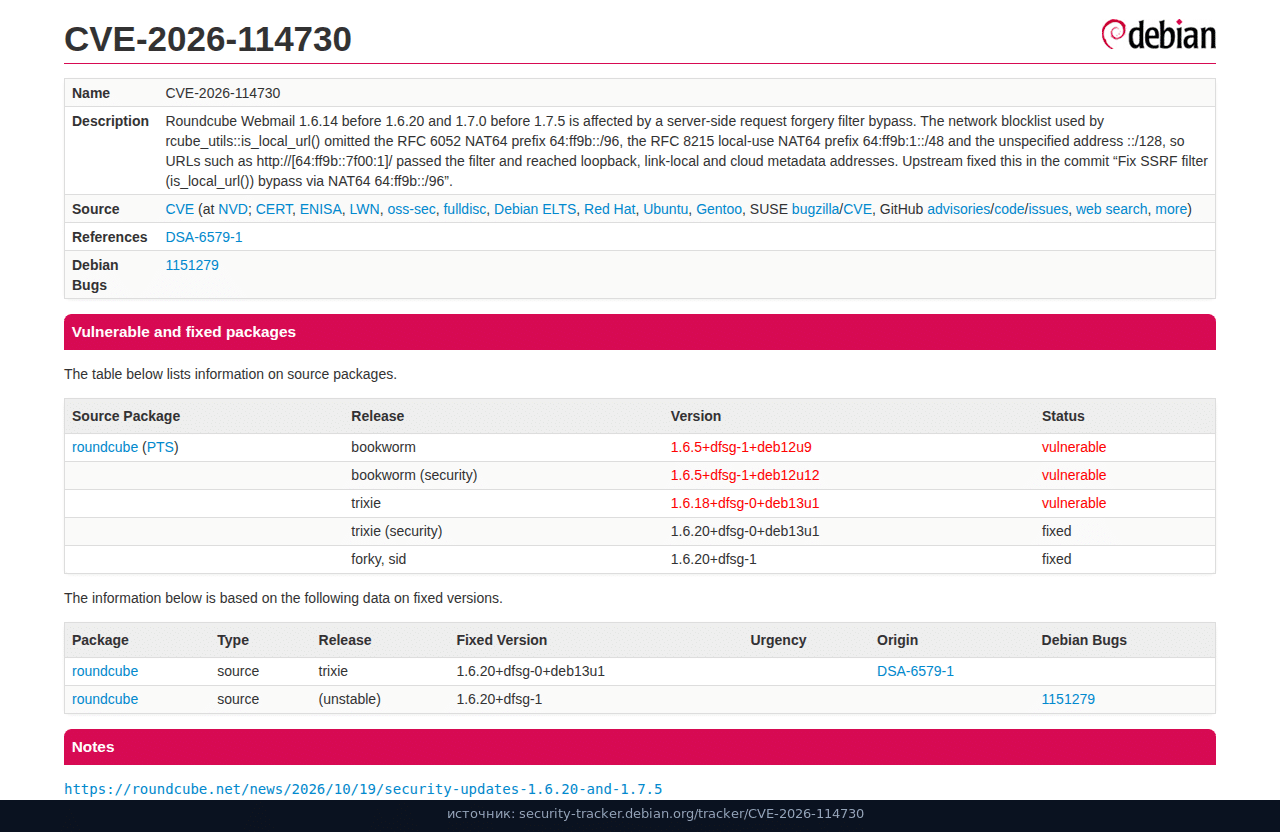Open the PTS link for roundcube

(x=161, y=447)
